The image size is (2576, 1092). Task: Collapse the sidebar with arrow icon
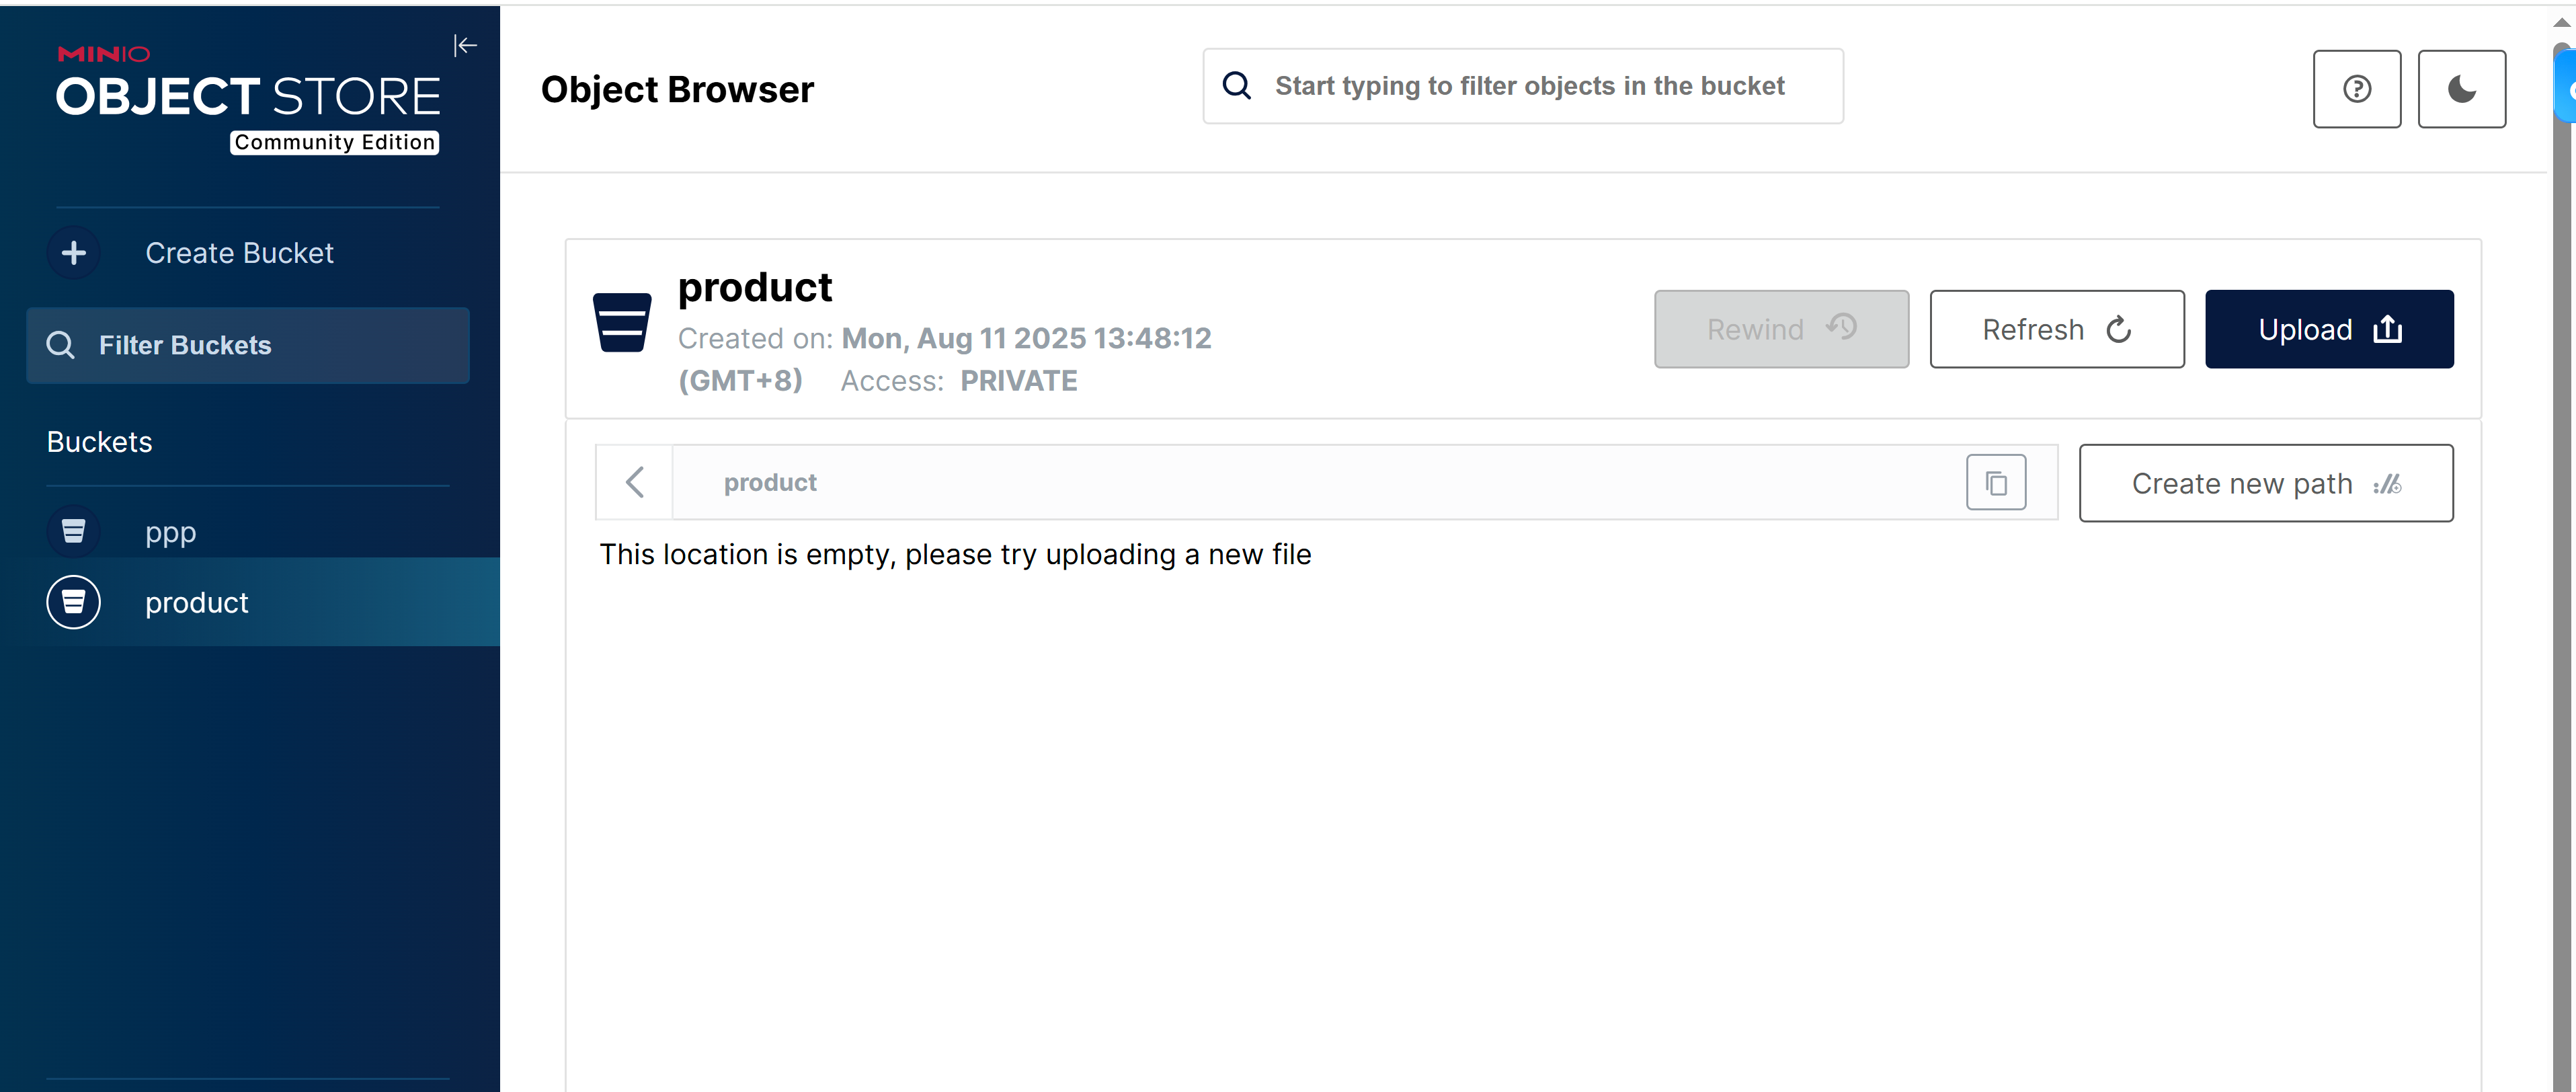[465, 46]
